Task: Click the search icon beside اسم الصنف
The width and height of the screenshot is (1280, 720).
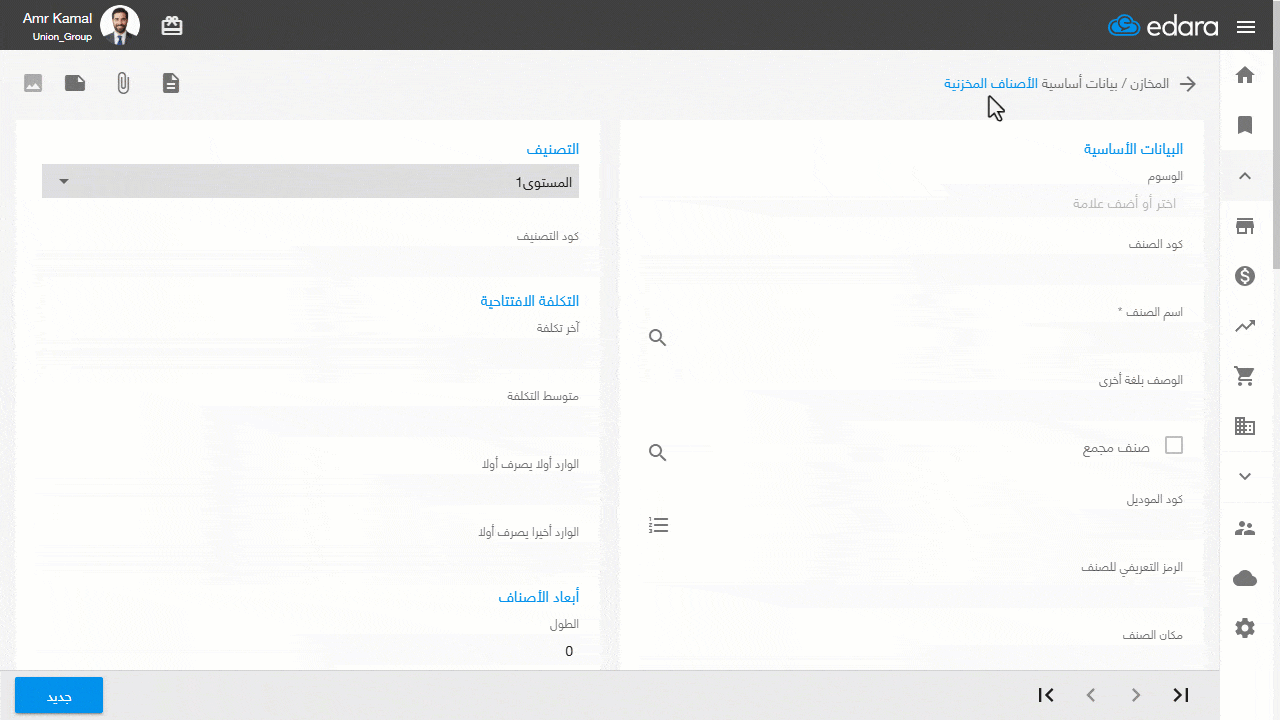Action: pos(657,338)
